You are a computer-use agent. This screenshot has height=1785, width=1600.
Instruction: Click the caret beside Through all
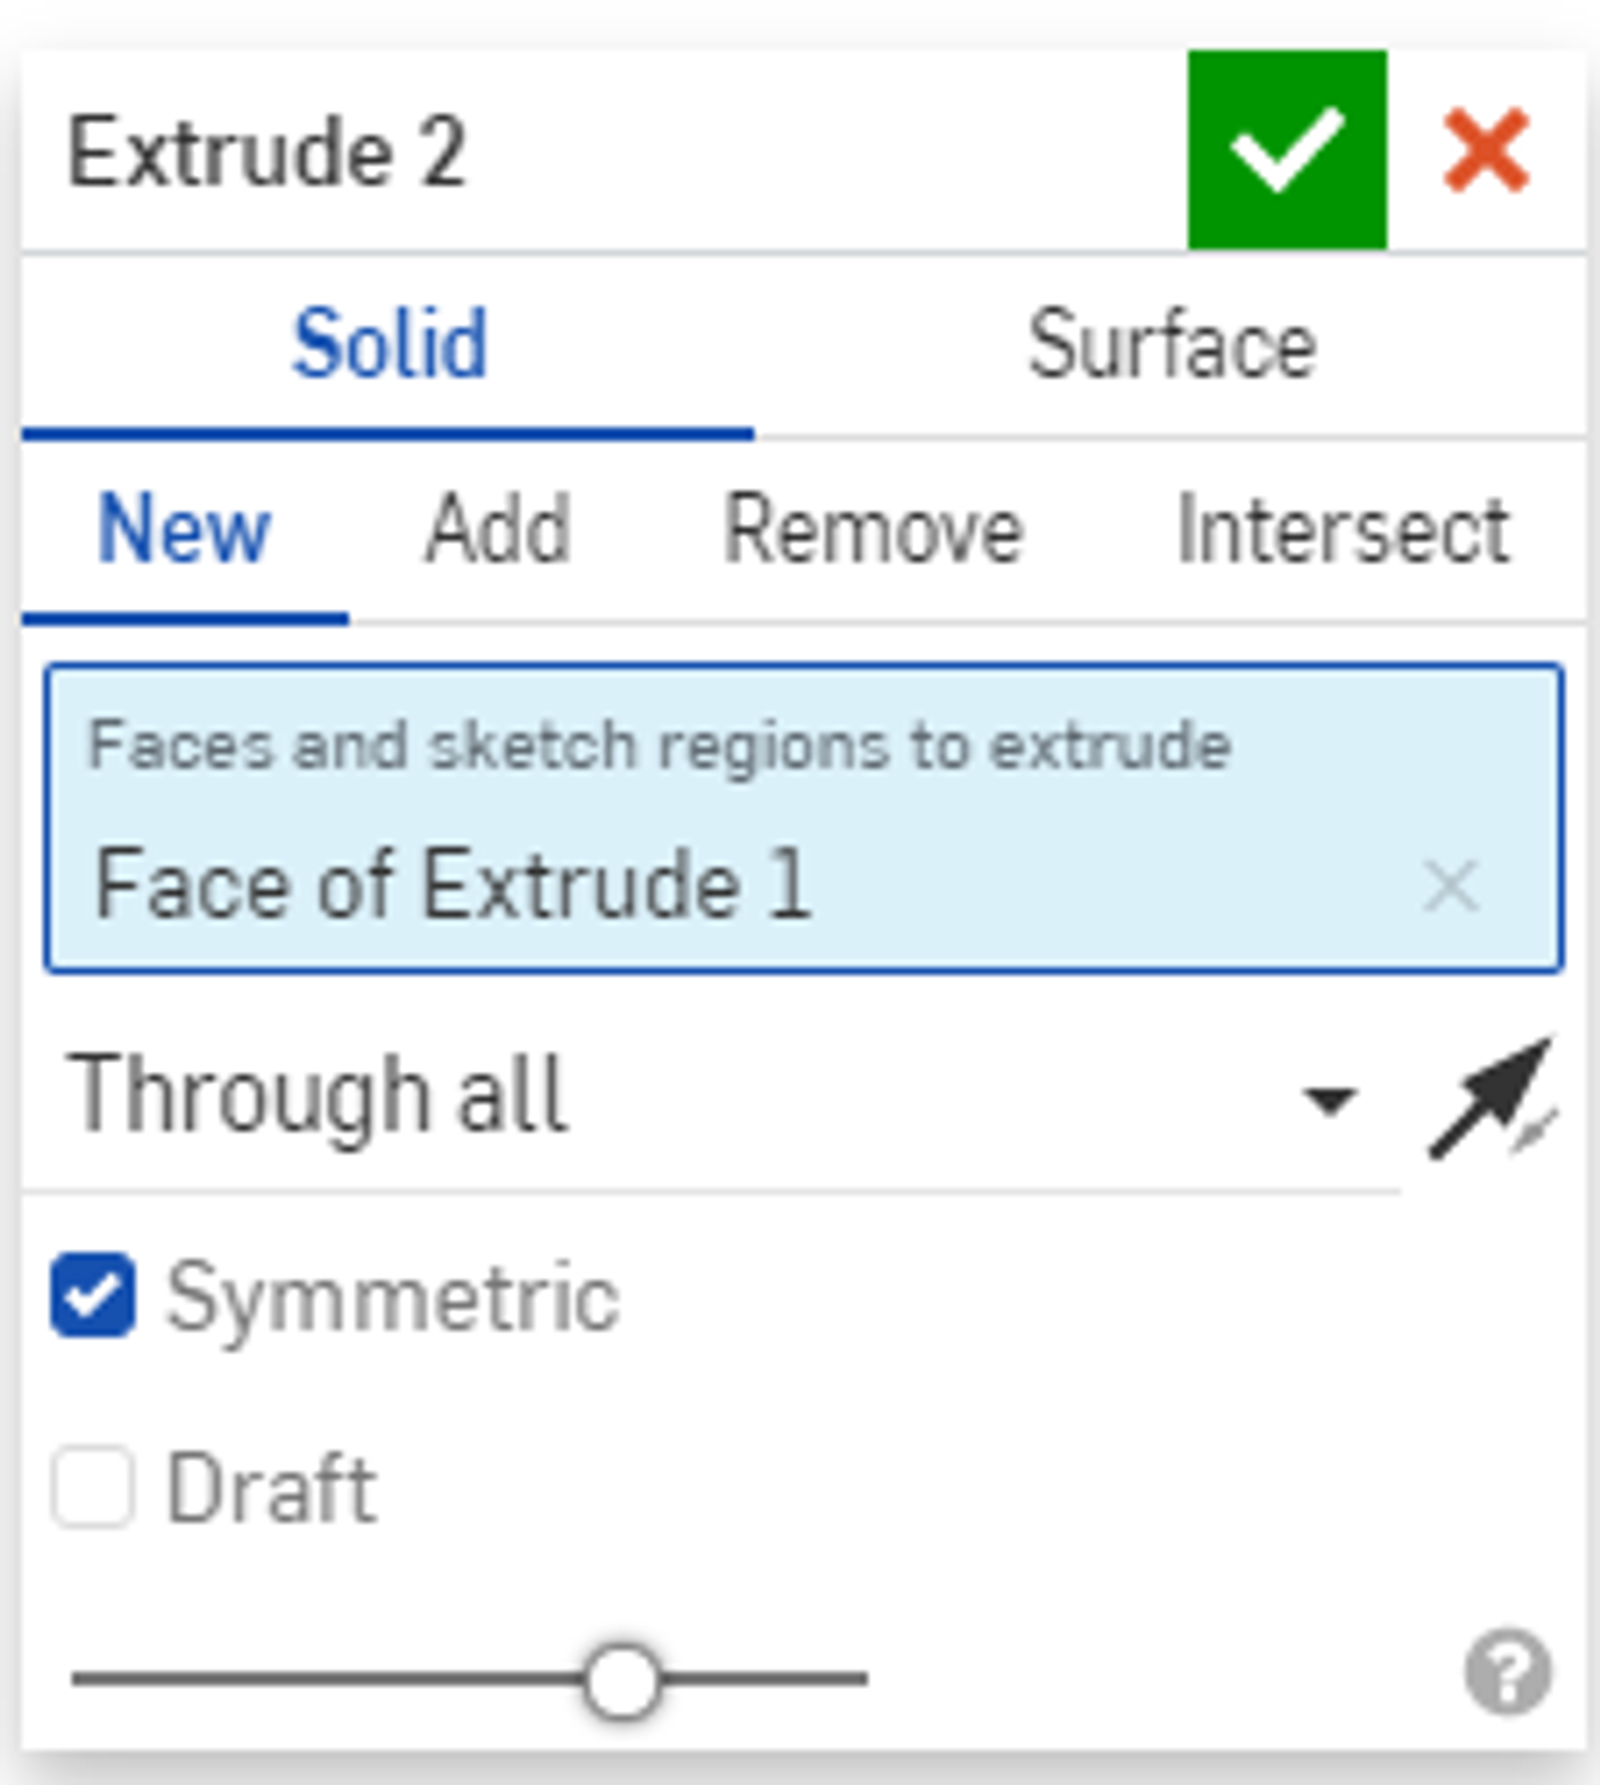click(1329, 1101)
